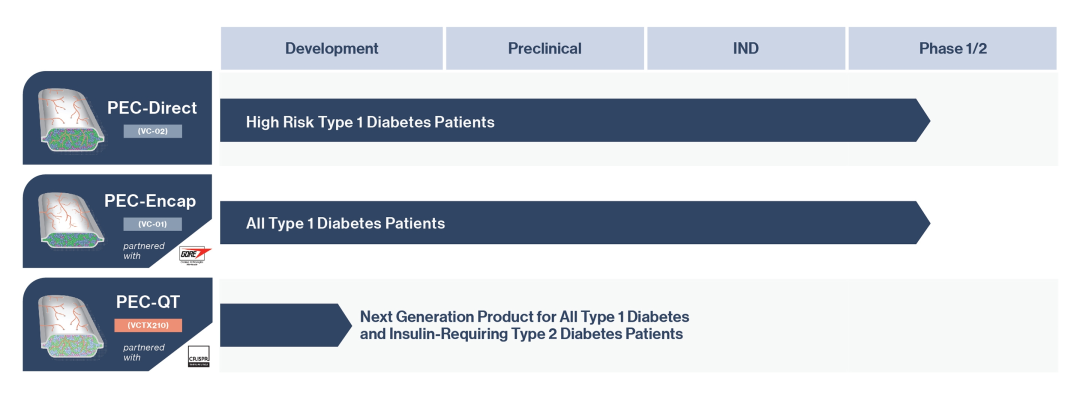Select the VC-01 badge
The image size is (1080, 395).
[153, 224]
